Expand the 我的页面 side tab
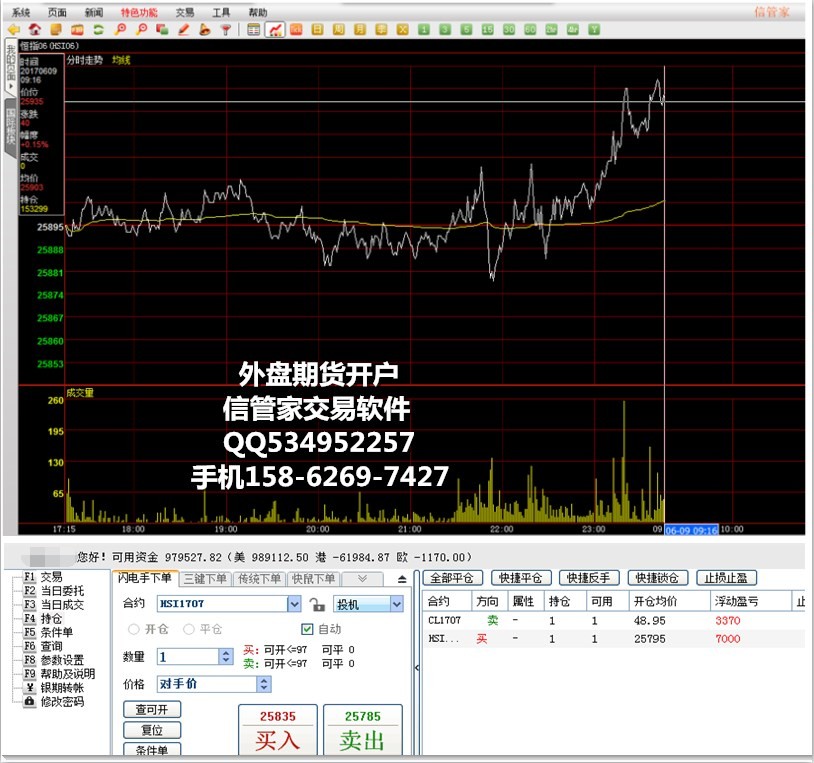The height and width of the screenshot is (763, 814). click(x=10, y=66)
